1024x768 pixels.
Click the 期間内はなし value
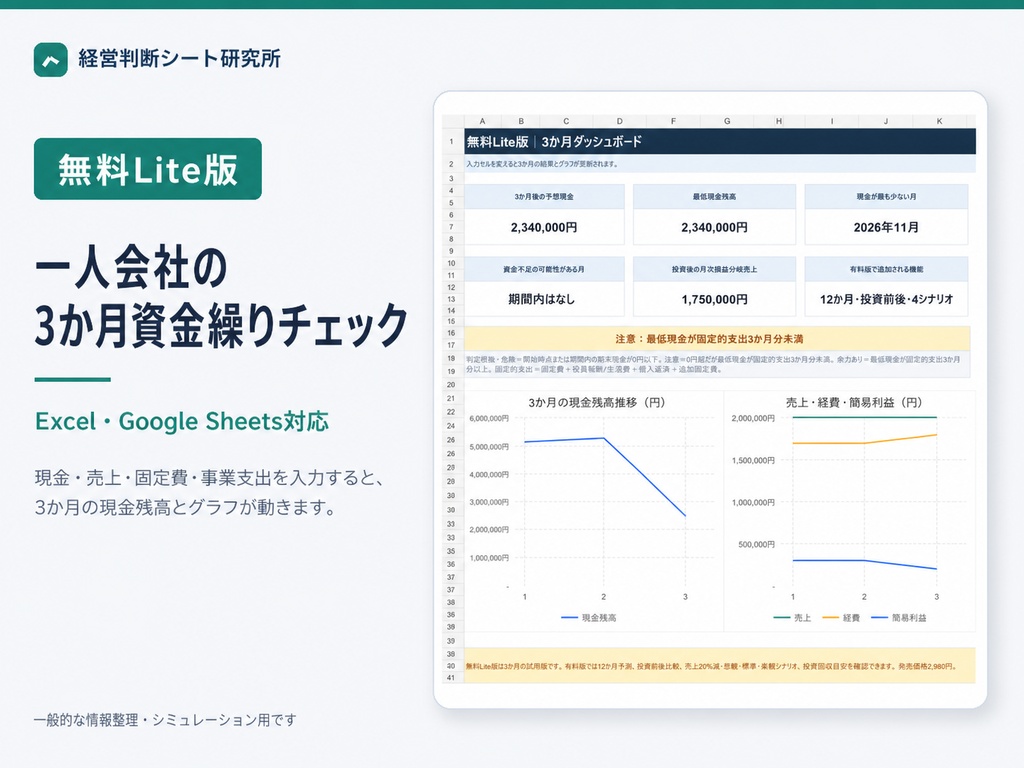tap(541, 299)
